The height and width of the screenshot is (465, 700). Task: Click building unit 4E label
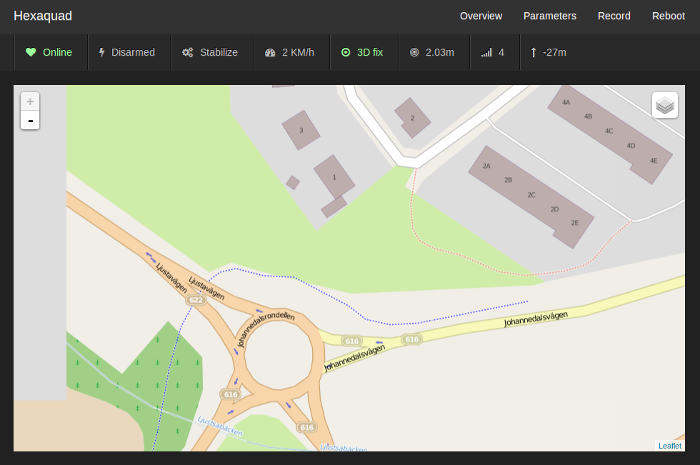654,160
